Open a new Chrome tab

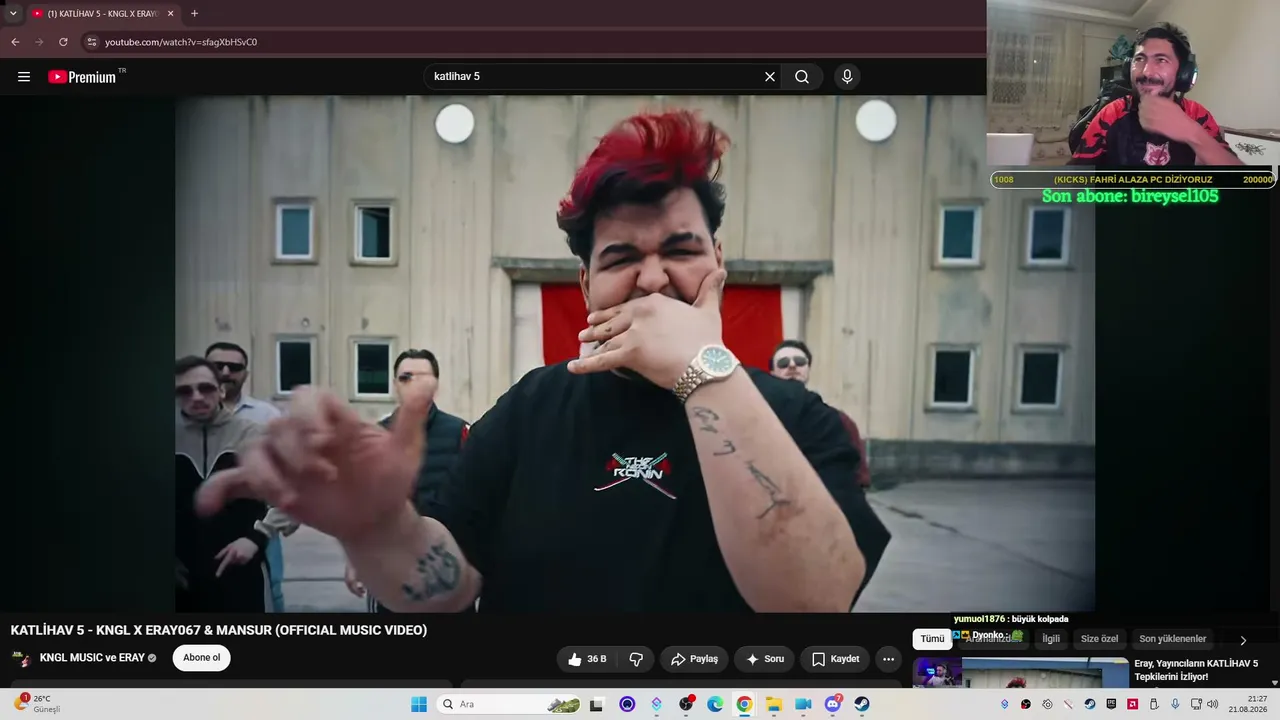(194, 14)
